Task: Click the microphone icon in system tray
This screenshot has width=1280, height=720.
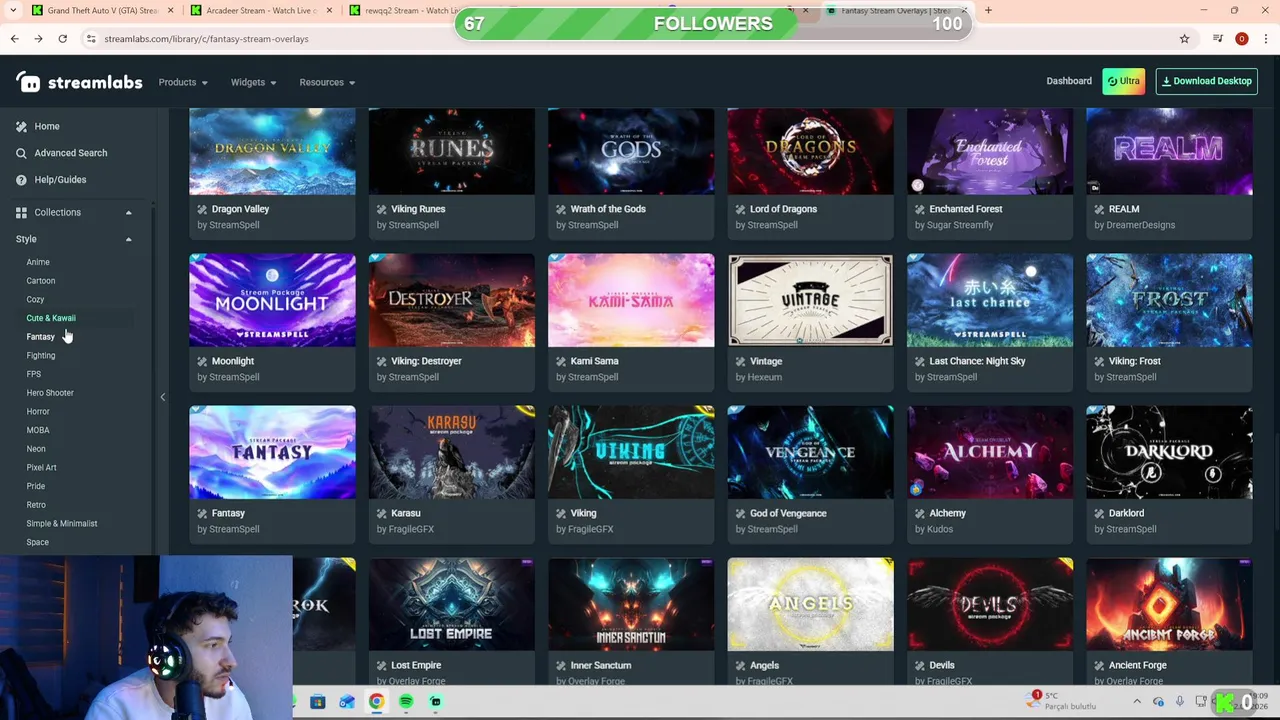Action: coord(1180,702)
